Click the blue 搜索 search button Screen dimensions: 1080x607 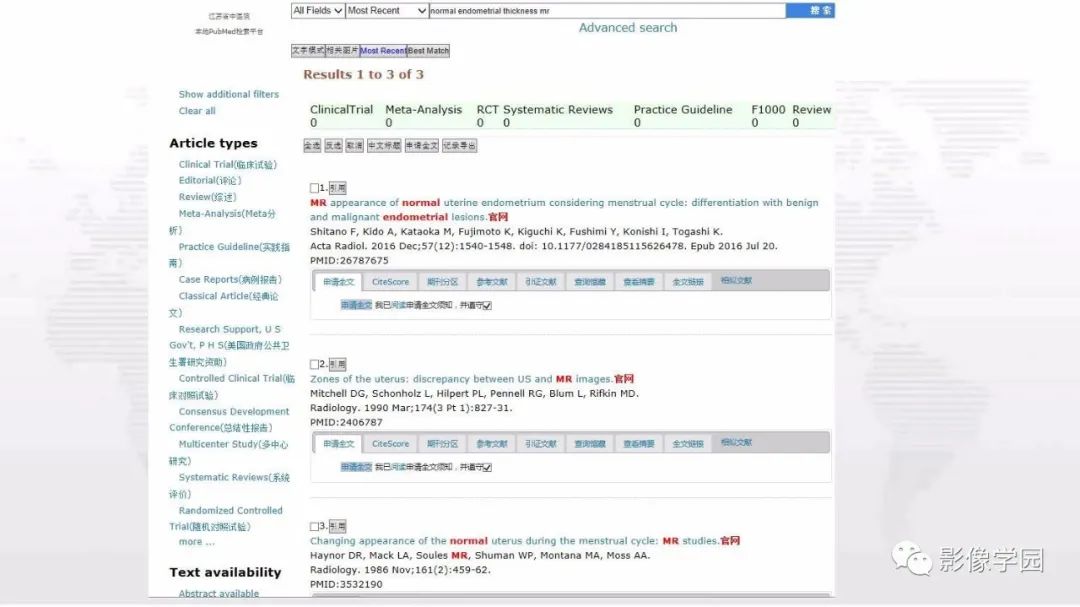(x=810, y=10)
